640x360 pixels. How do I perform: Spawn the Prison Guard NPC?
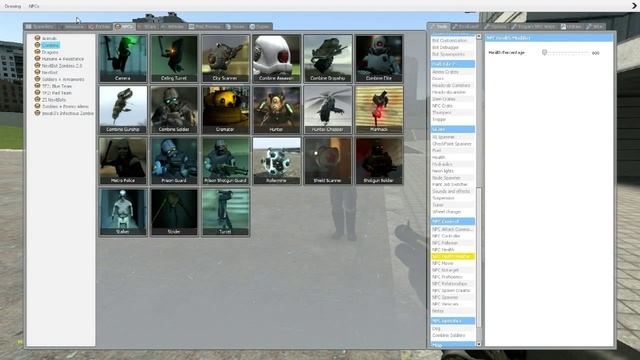(x=174, y=161)
